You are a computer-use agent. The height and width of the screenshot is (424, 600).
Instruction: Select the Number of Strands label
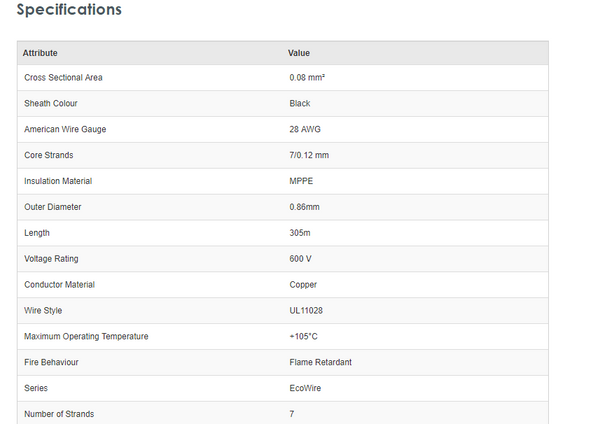point(59,414)
